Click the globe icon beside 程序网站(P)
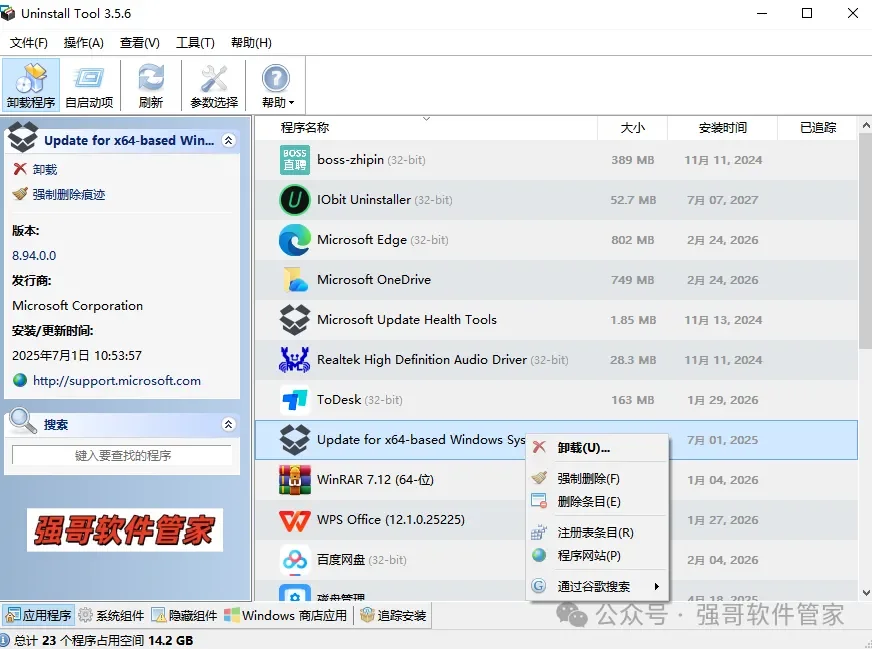This screenshot has width=872, height=649. [x=539, y=555]
